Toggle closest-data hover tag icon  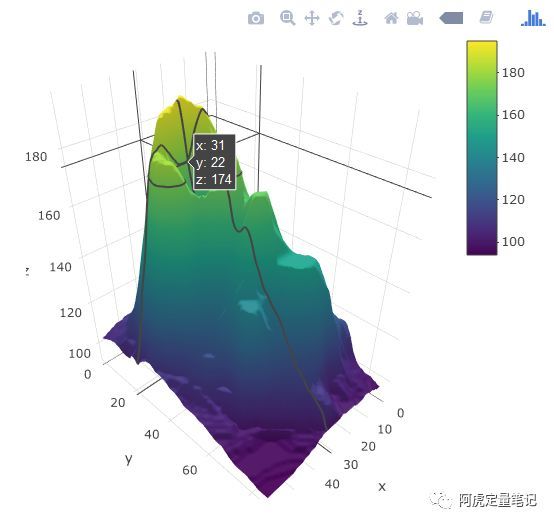point(451,18)
